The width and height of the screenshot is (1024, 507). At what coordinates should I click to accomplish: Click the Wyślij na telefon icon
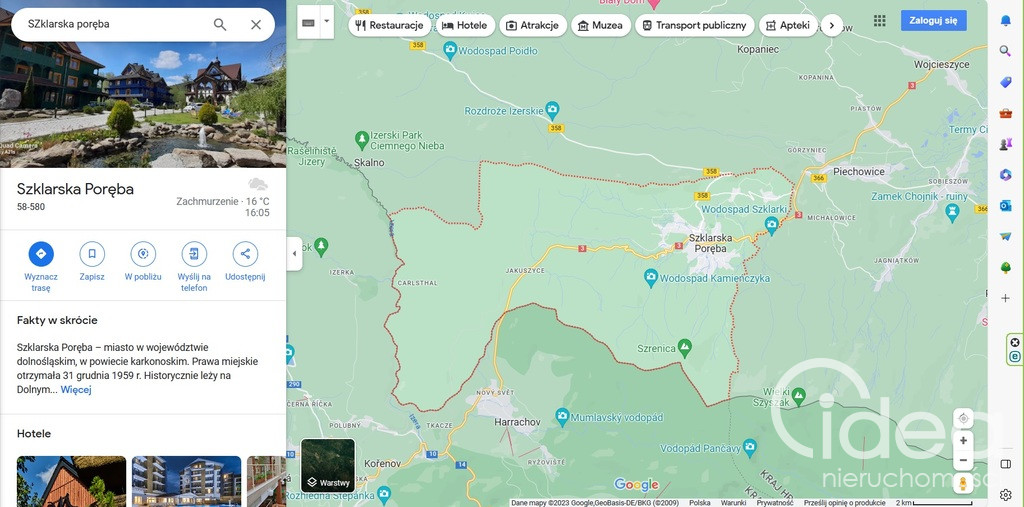pyautogui.click(x=194, y=254)
